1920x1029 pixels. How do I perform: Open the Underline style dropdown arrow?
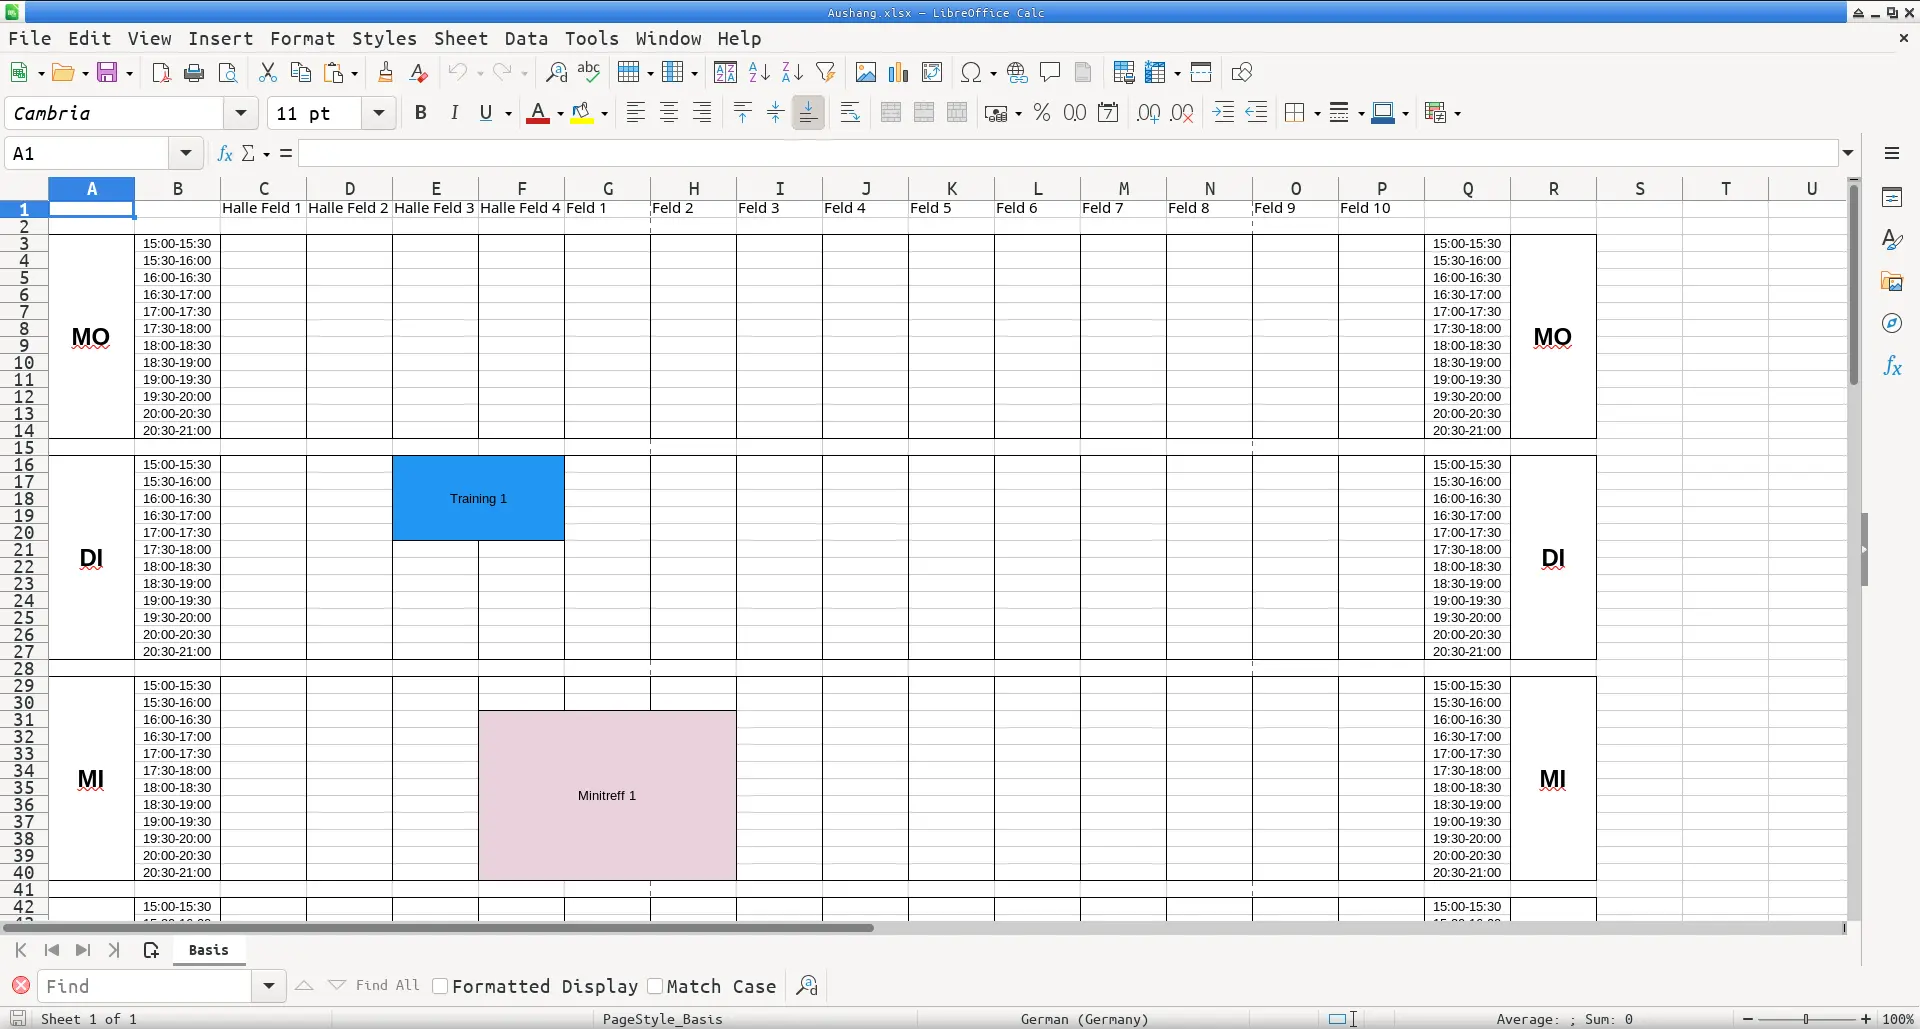pyautogui.click(x=508, y=114)
